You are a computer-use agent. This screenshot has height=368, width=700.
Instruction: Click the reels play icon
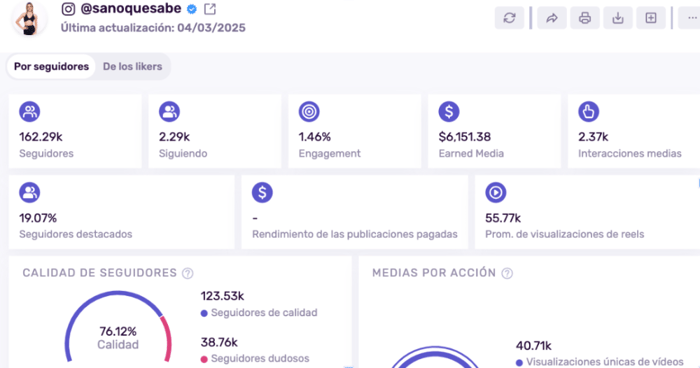click(496, 192)
